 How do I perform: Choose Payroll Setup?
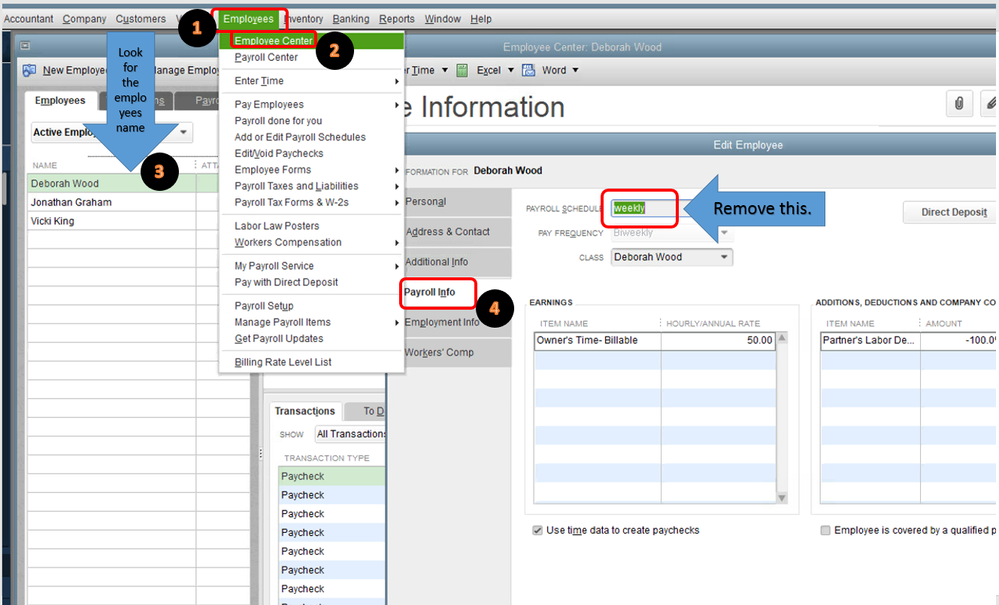coord(264,306)
